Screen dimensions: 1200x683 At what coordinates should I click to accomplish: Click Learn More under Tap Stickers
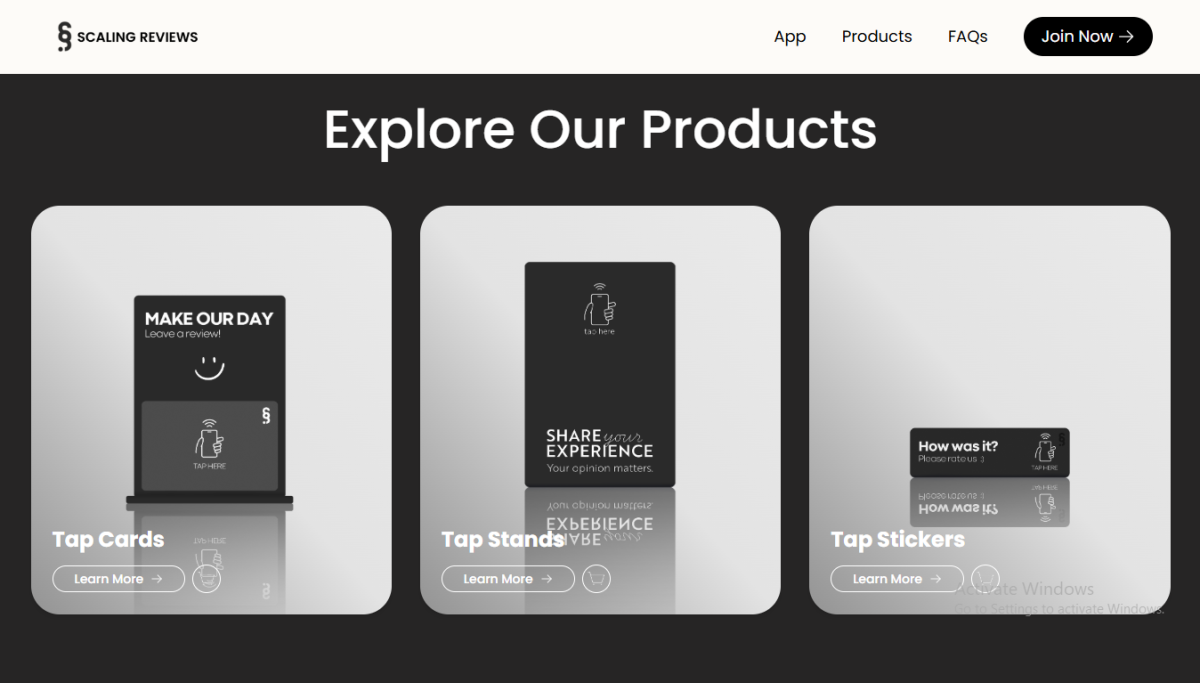point(897,579)
